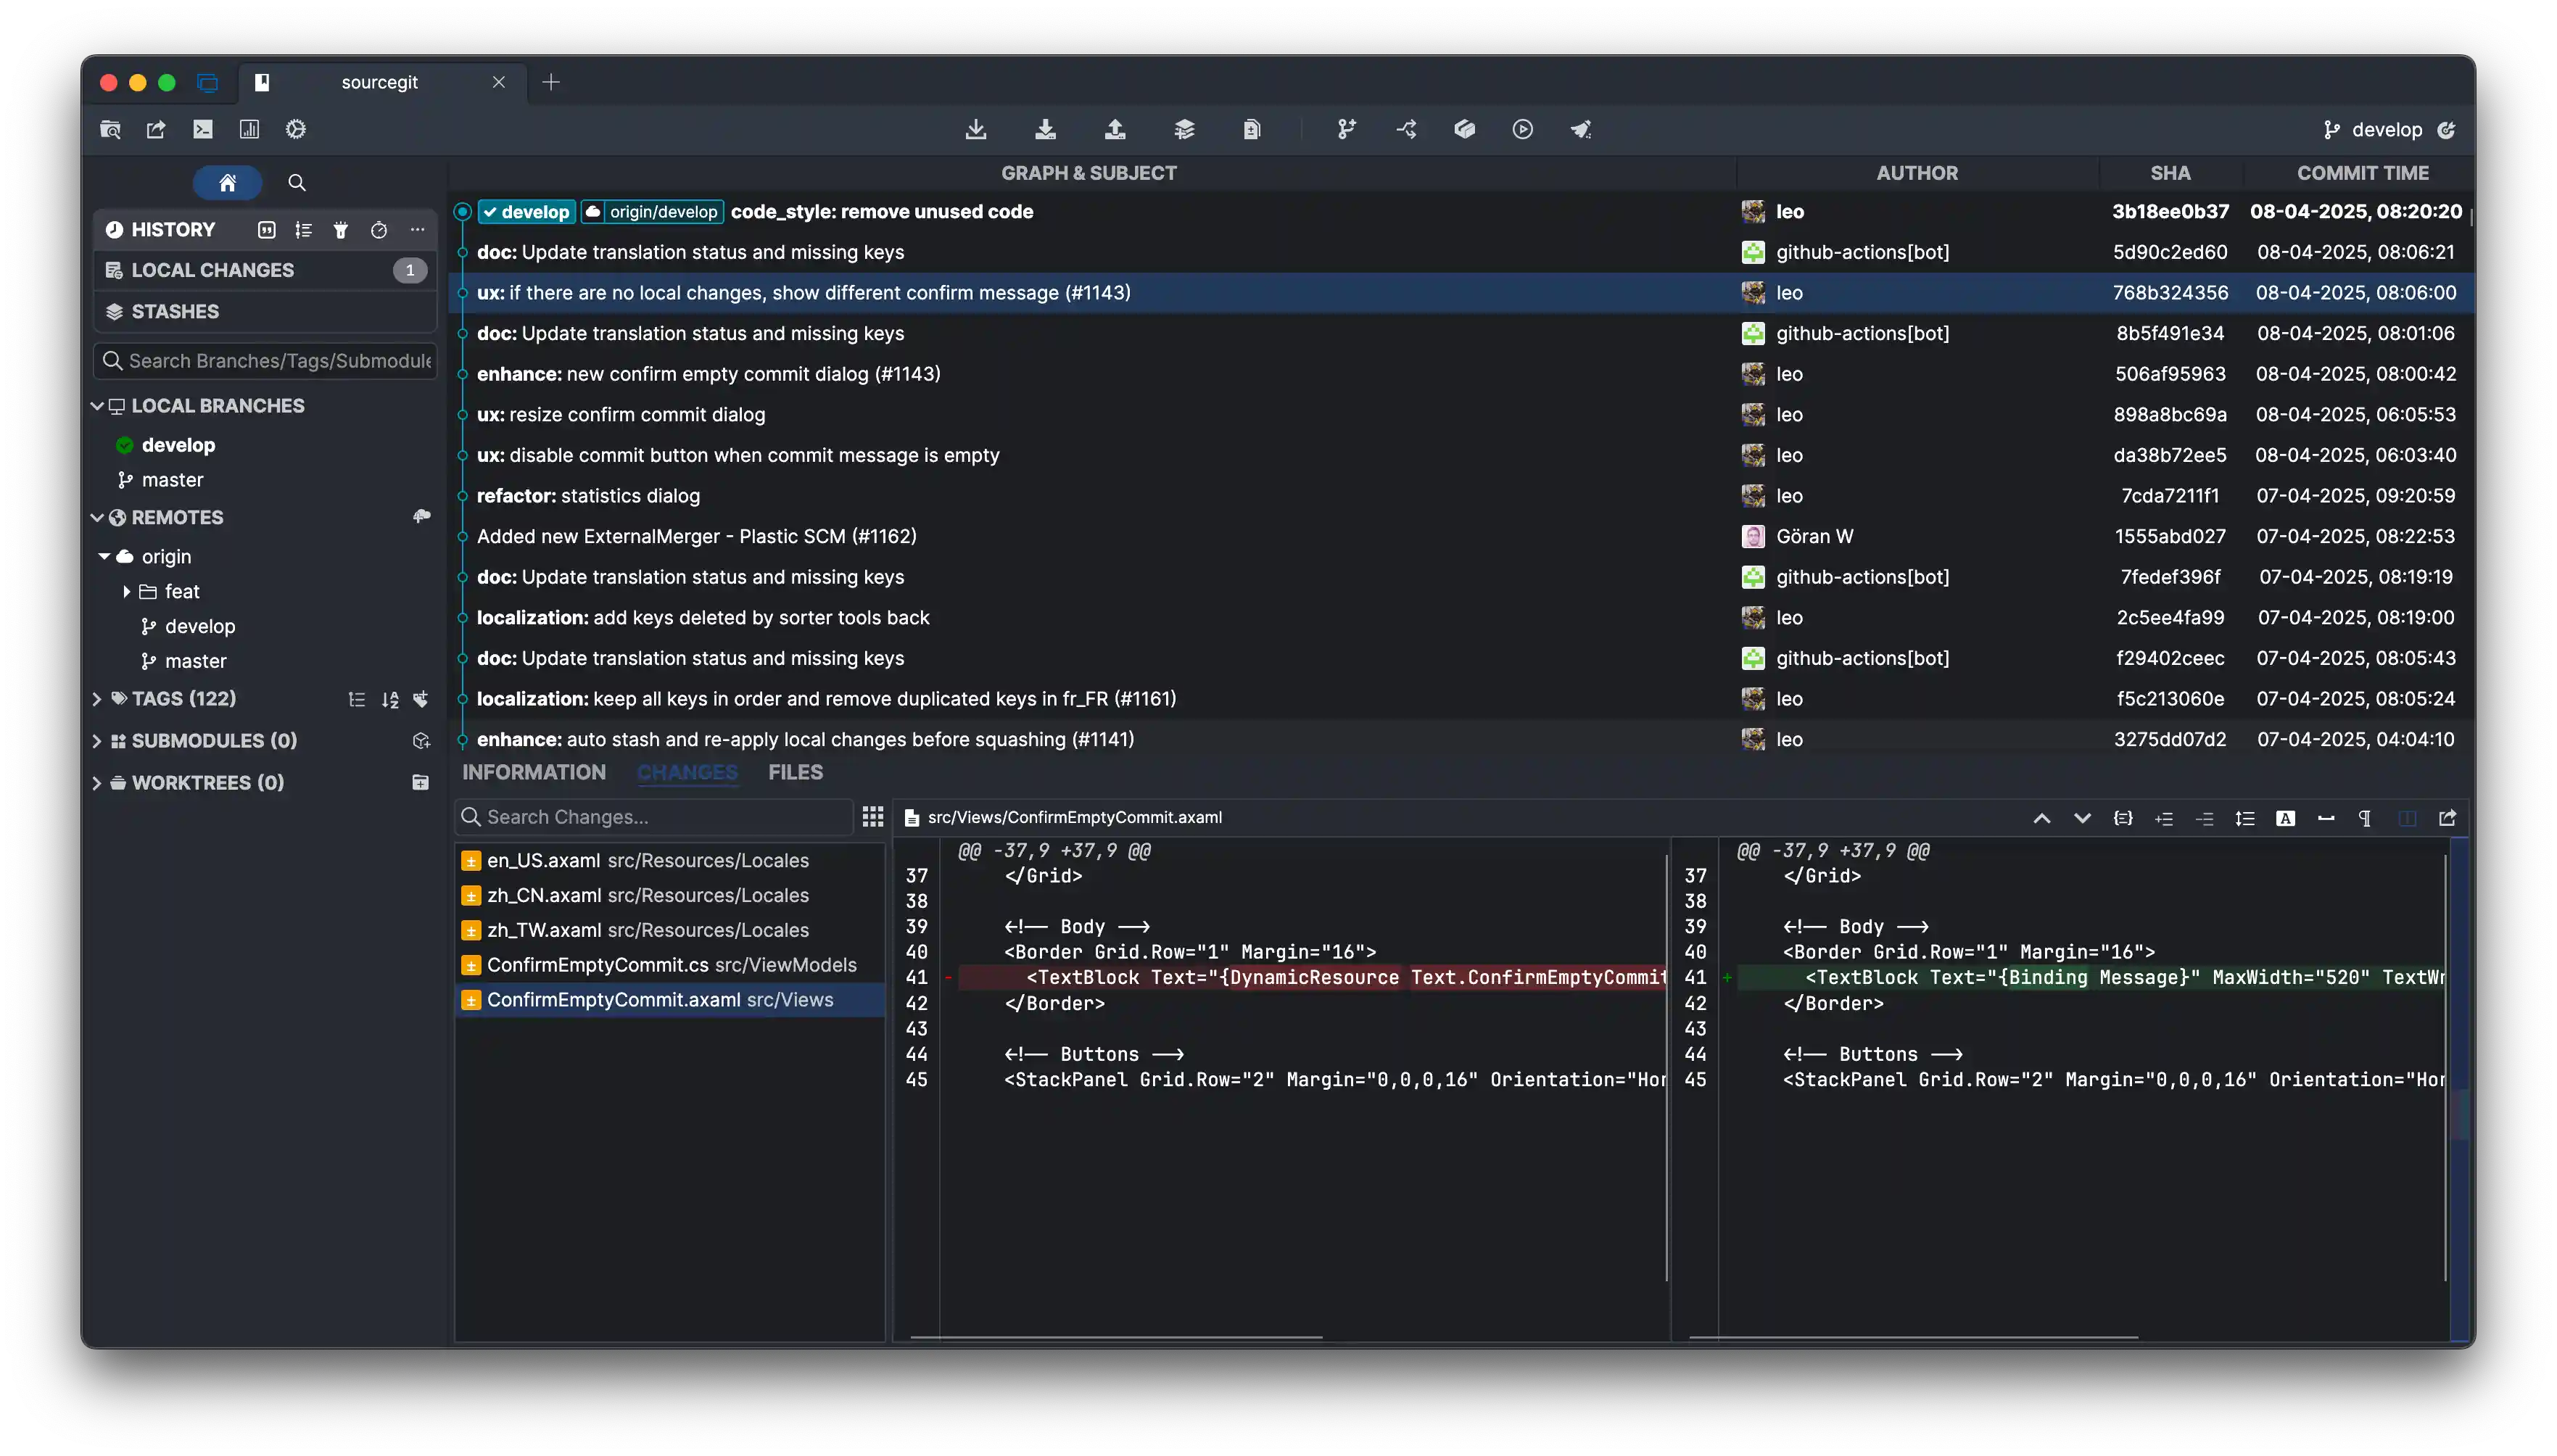Collapse the LOCAL BRANCHES section
Viewport: 2557px width, 1456px height.
[97, 406]
